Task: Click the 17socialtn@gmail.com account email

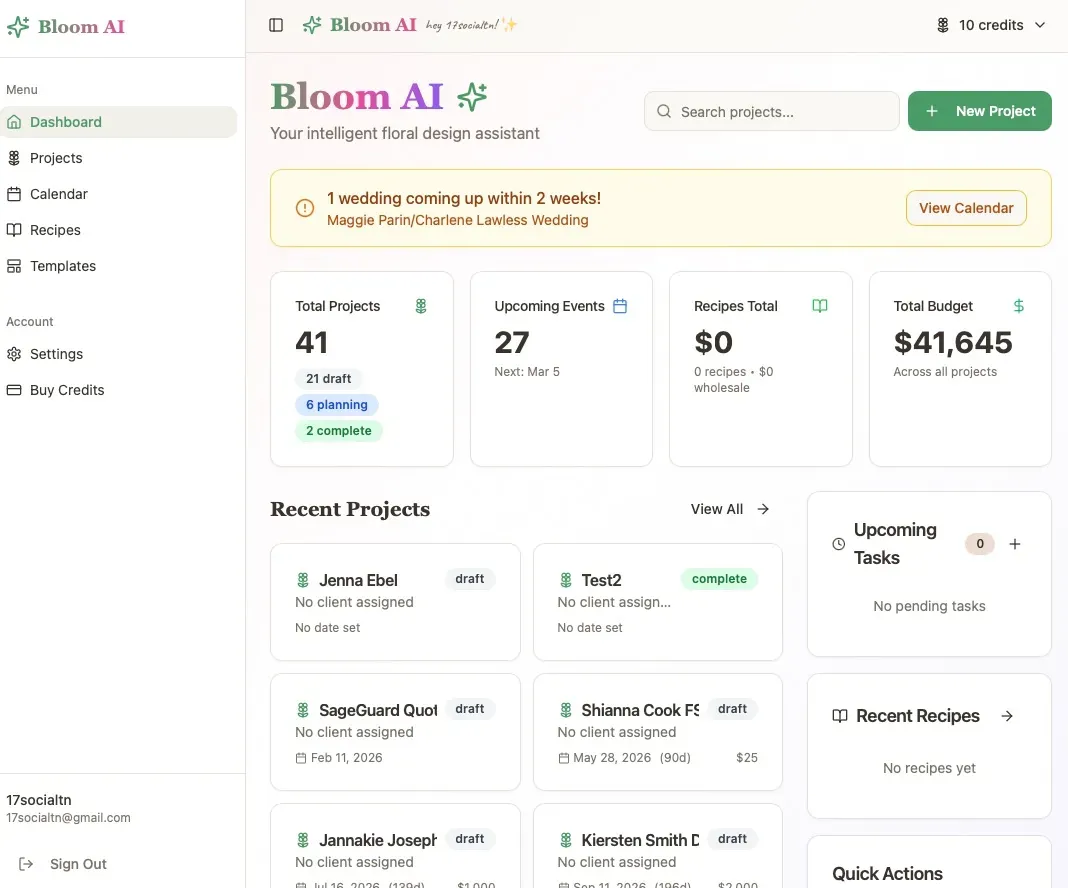Action: (x=68, y=818)
